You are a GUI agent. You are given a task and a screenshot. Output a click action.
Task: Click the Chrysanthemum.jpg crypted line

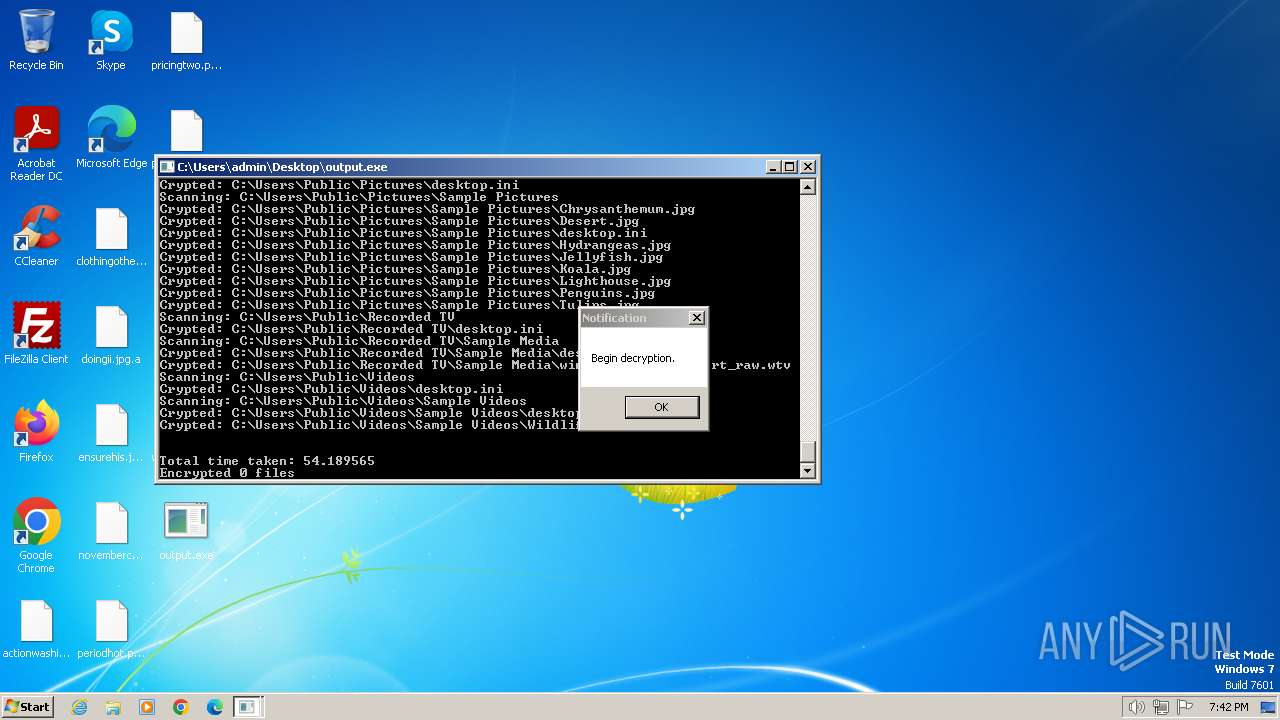tap(427, 209)
